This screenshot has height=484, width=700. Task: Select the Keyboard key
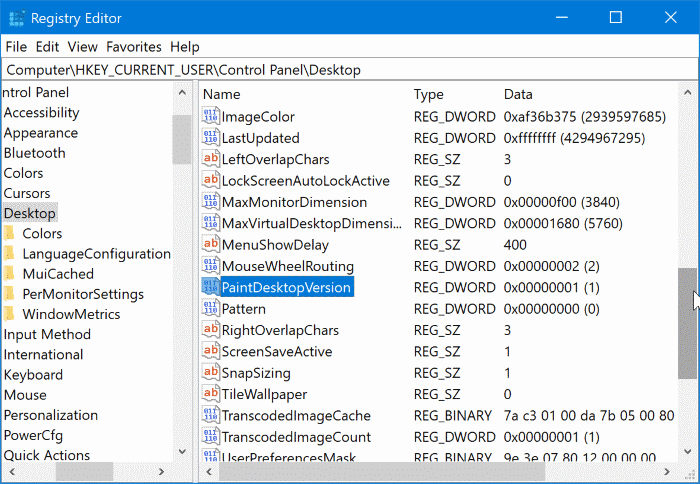[33, 375]
